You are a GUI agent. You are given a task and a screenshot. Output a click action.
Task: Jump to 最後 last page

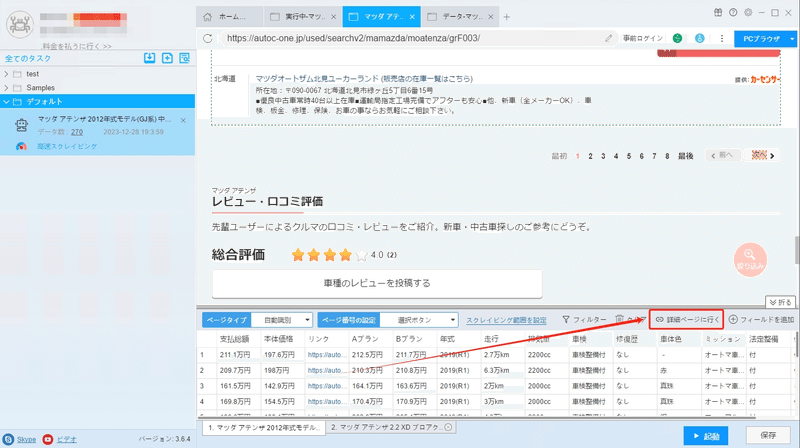coord(685,156)
